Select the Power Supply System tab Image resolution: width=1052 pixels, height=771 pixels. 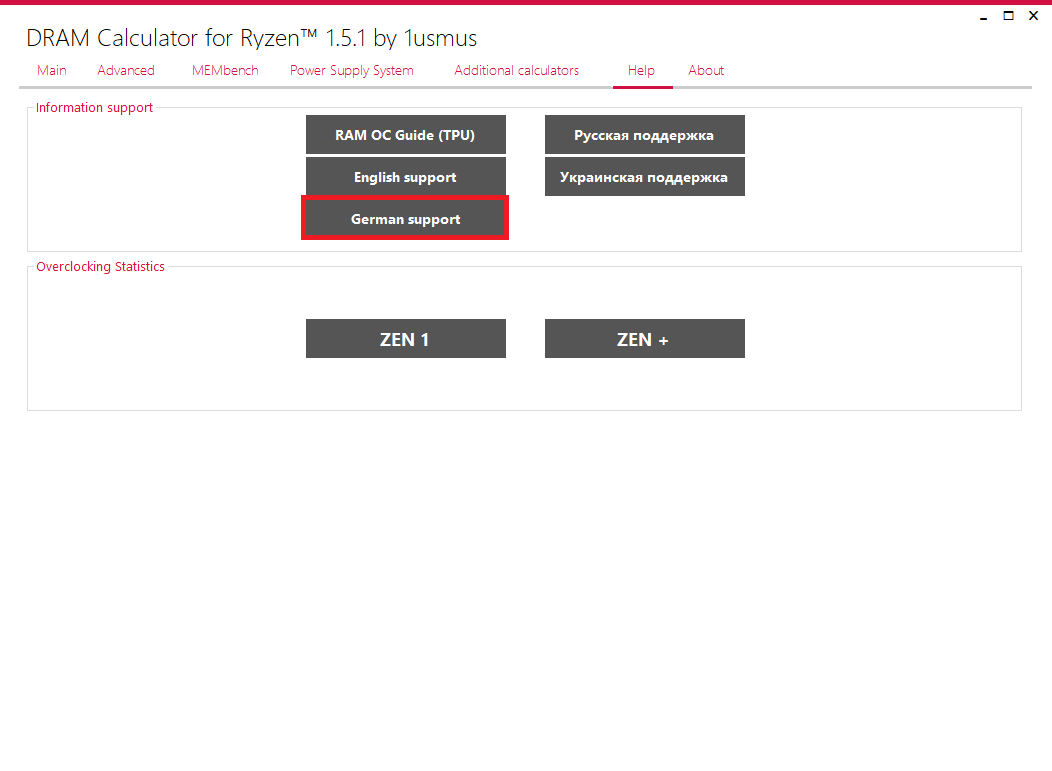coord(352,70)
